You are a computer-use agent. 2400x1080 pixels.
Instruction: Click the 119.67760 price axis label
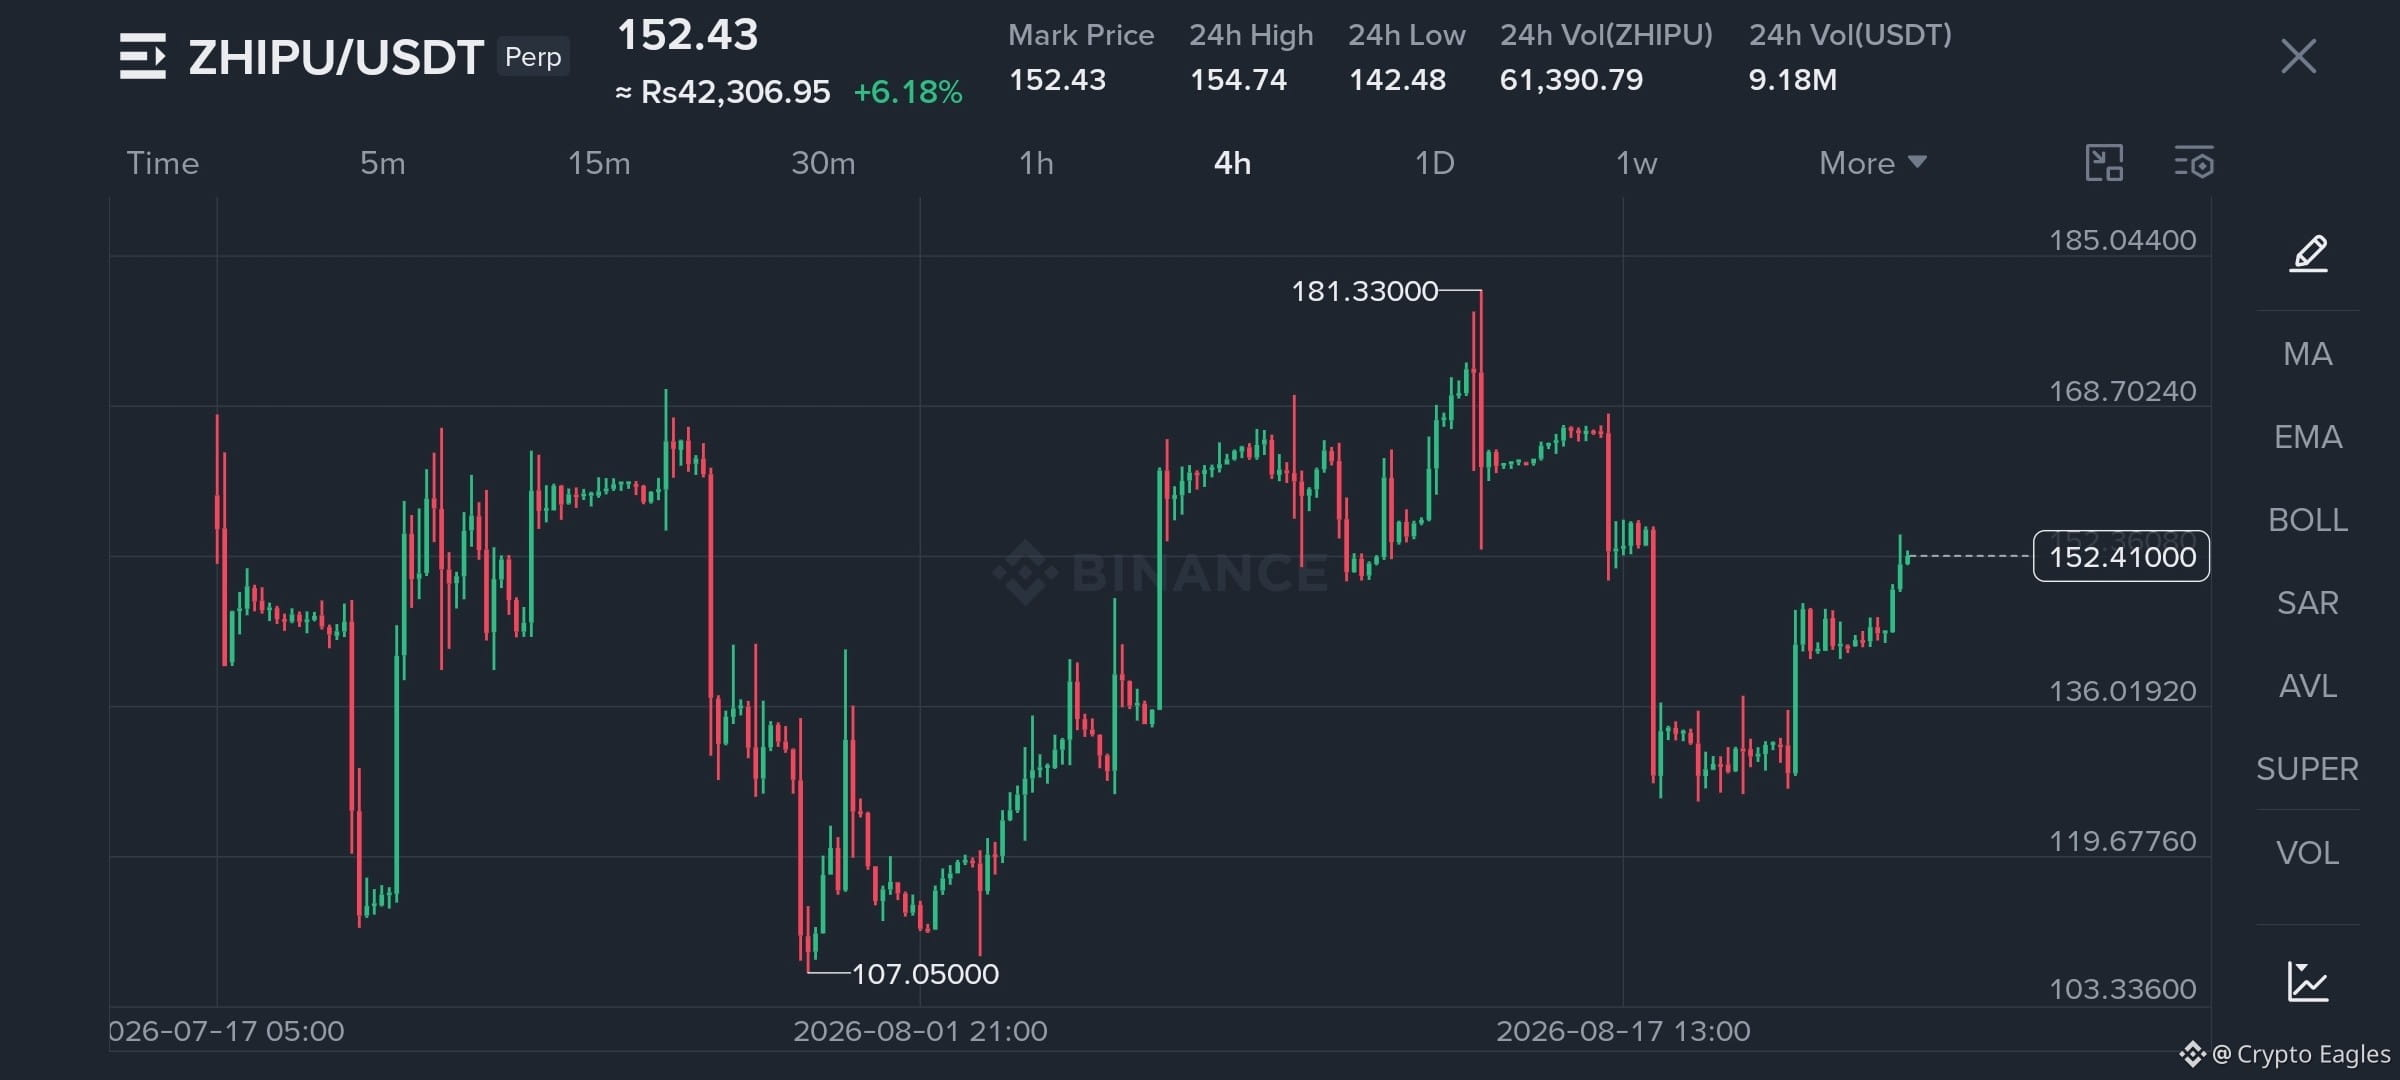[2123, 841]
